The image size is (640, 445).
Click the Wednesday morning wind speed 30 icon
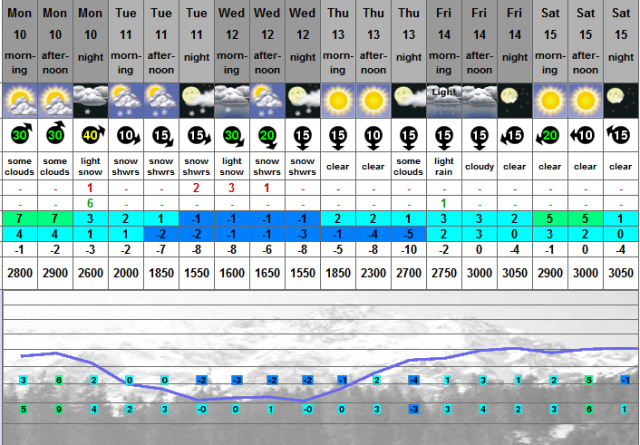[234, 136]
